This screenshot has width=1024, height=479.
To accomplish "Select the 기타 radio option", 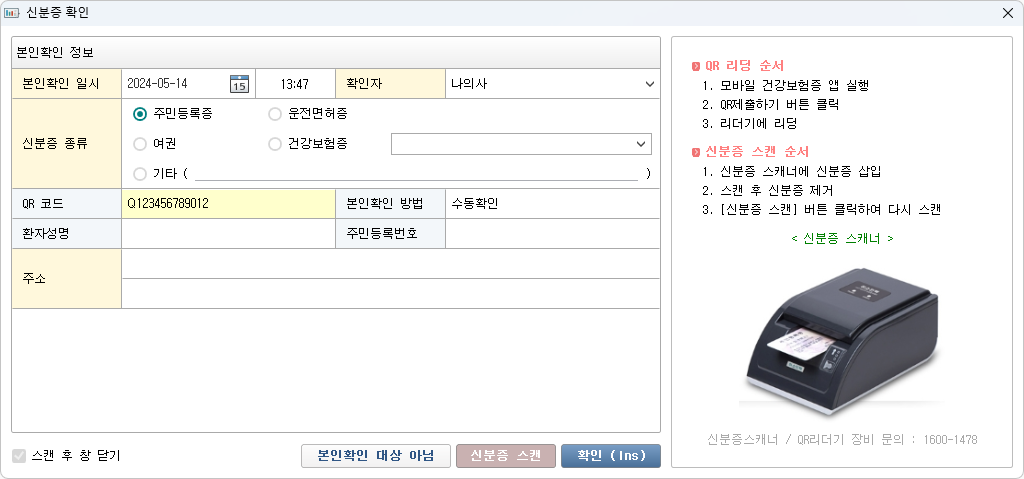I will (140, 174).
